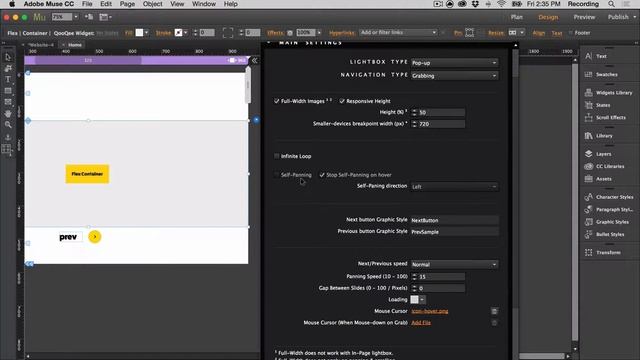This screenshot has width=640, height=360.
Task: Click the Stroke color swatch
Action: 178,33
